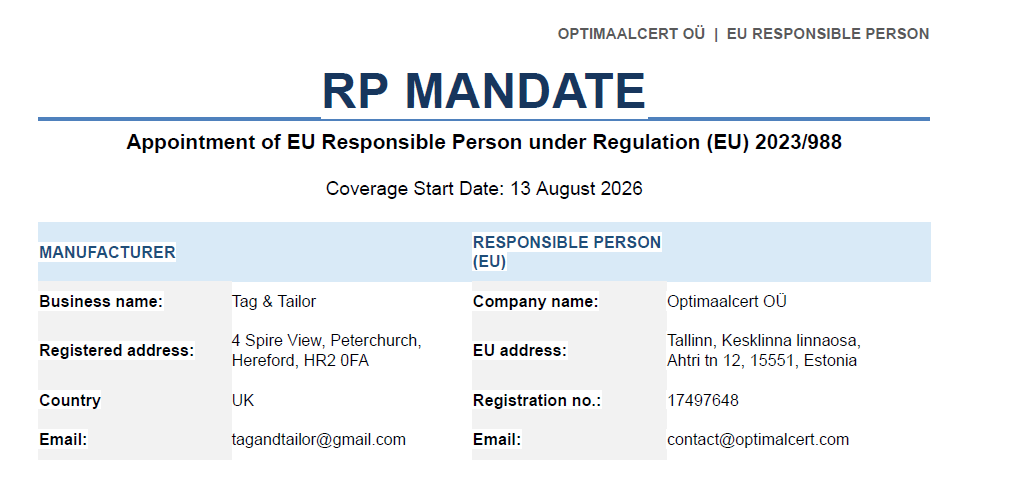Select the RESPONSIBLE PERSON (EU) column header

pyautogui.click(x=567, y=252)
